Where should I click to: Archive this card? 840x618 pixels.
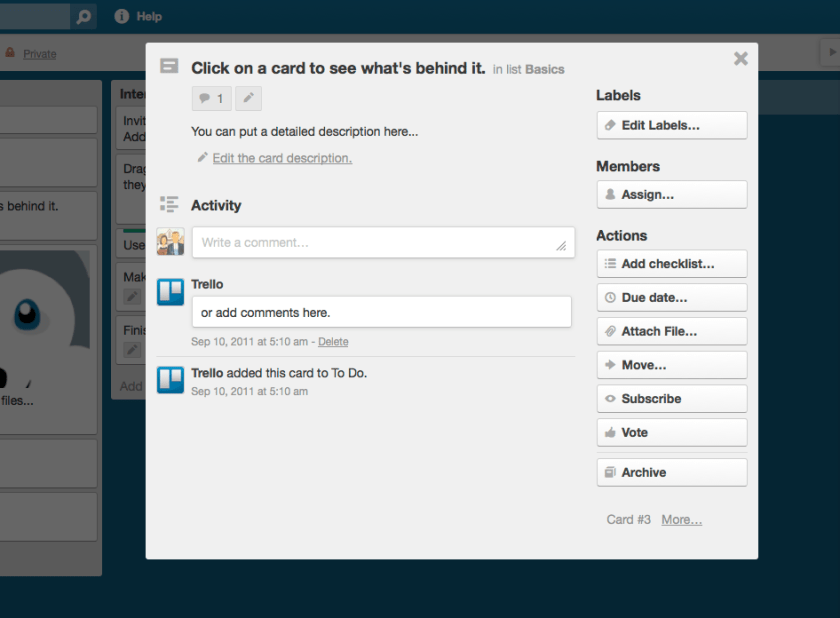click(671, 472)
